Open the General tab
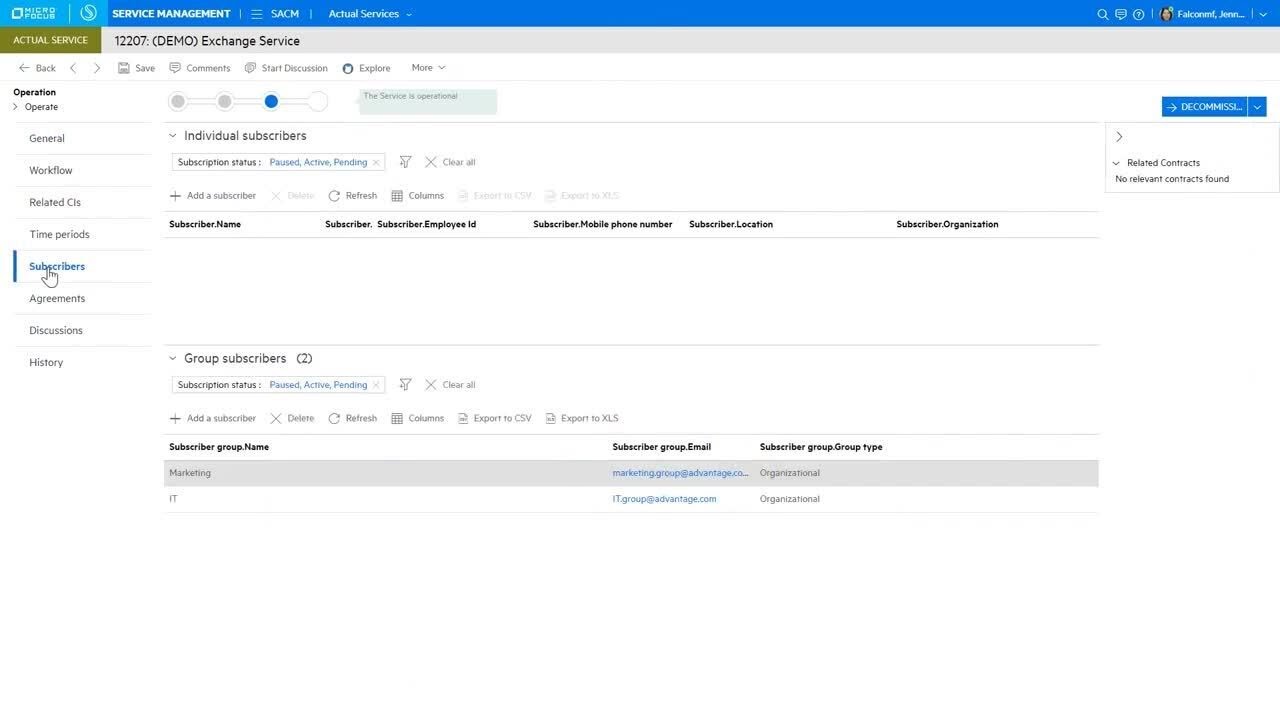Screen dimensions: 1280x720 coord(47,138)
